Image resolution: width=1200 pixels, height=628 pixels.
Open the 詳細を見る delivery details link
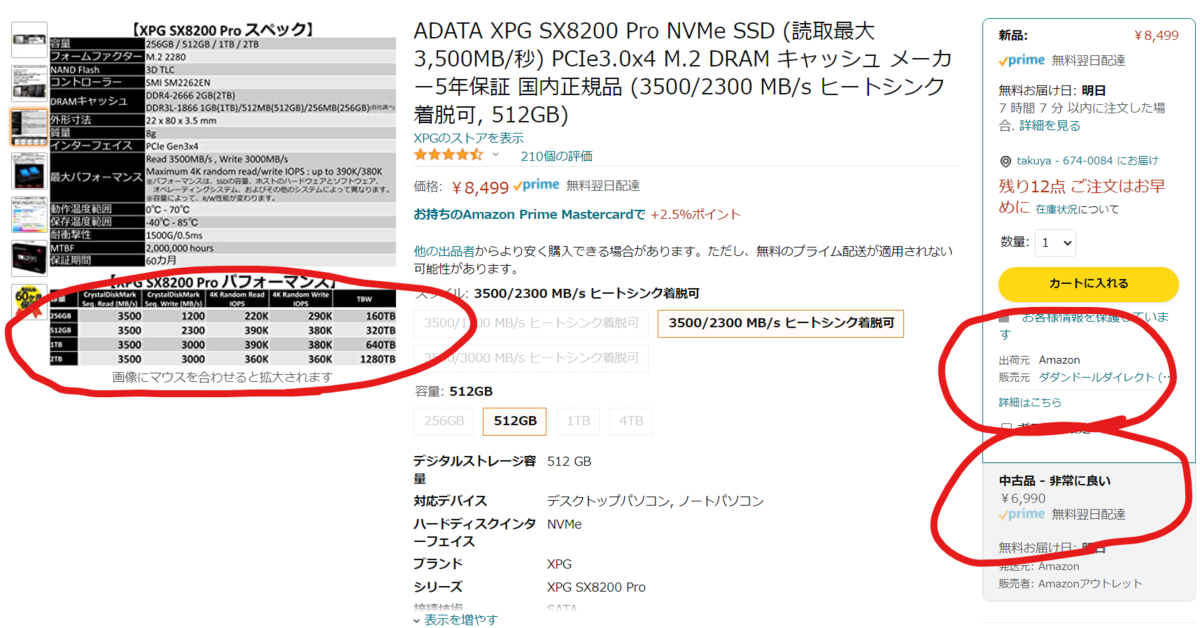click(x=1050, y=126)
